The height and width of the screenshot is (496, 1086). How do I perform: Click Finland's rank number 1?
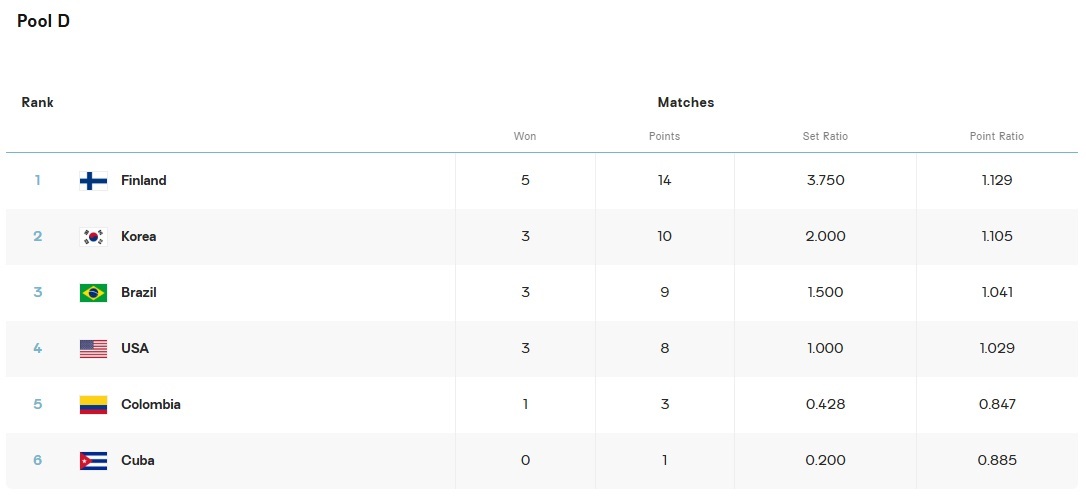pyautogui.click(x=38, y=181)
